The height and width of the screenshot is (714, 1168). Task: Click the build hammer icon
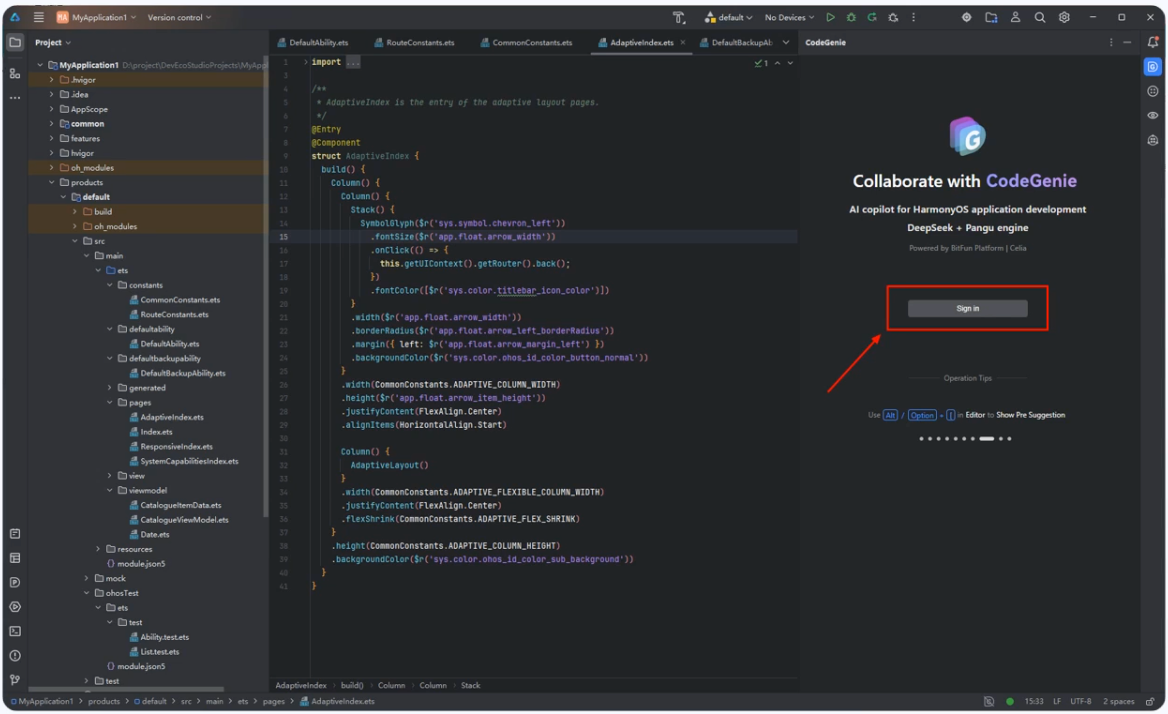(x=679, y=17)
